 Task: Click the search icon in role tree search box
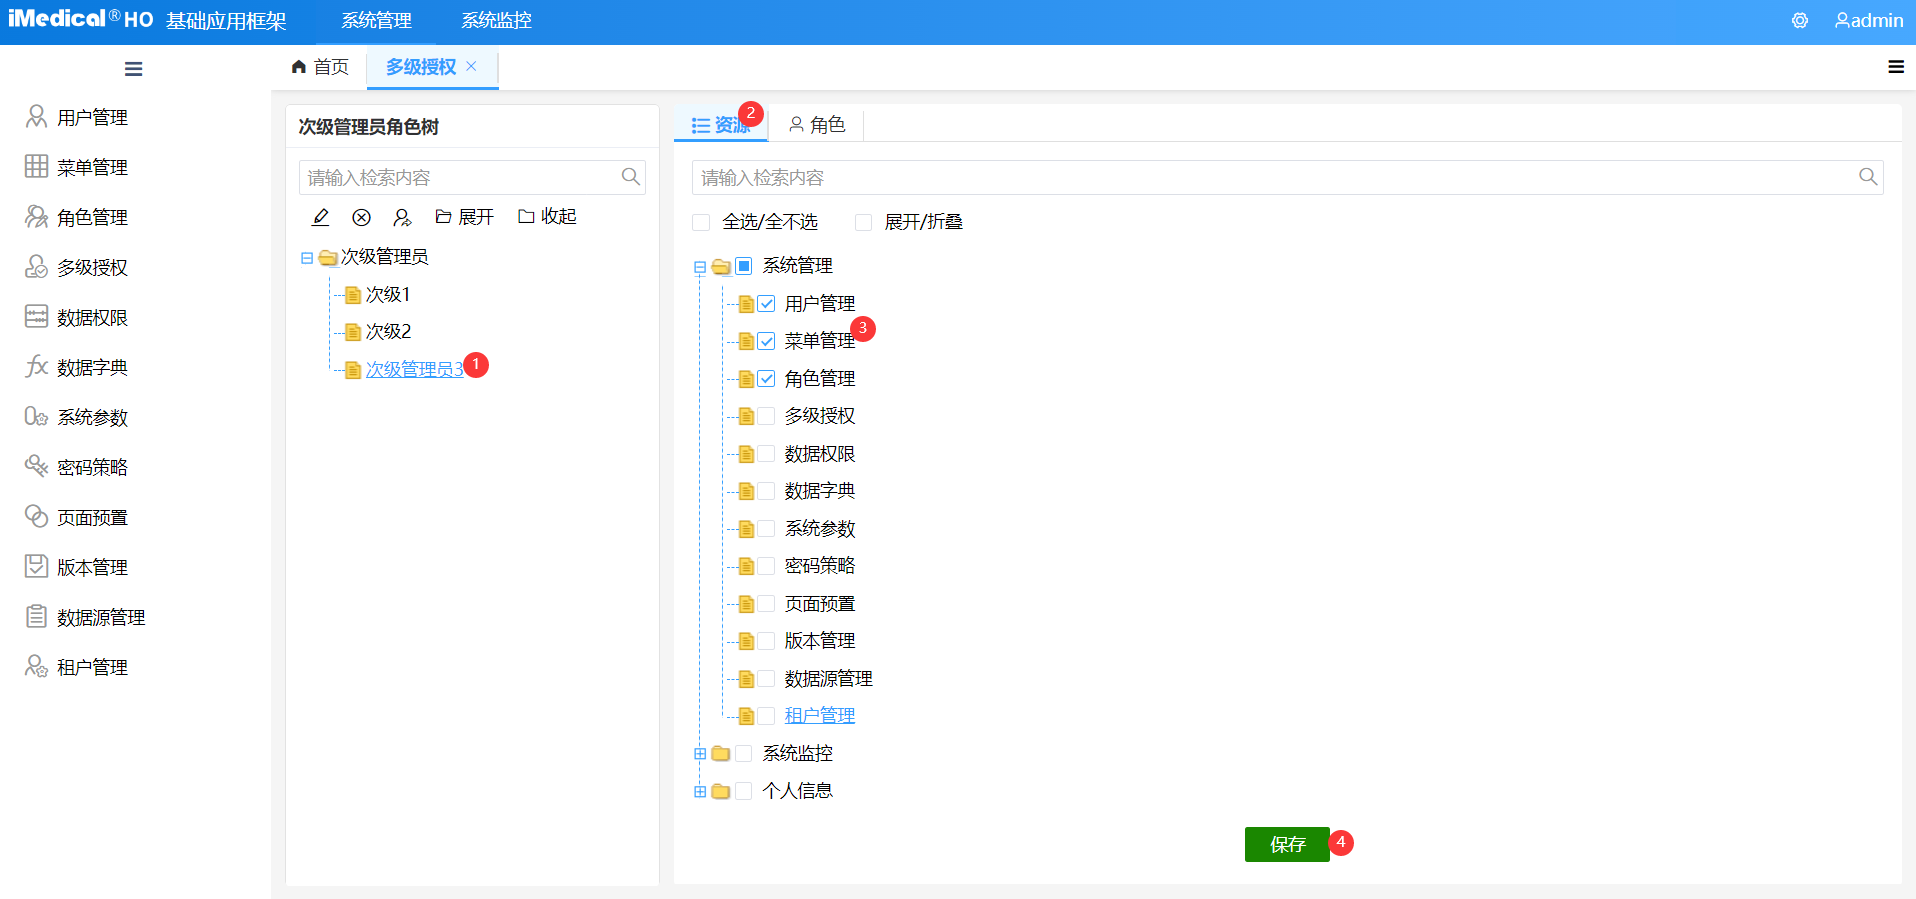click(x=630, y=177)
